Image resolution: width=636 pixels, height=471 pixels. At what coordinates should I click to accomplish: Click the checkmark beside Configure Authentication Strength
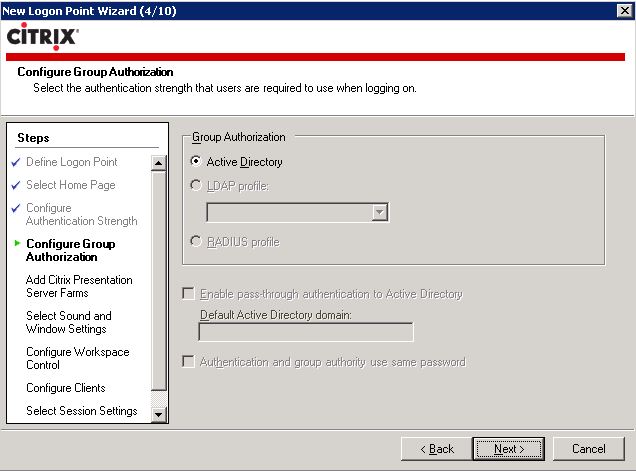click(x=16, y=209)
